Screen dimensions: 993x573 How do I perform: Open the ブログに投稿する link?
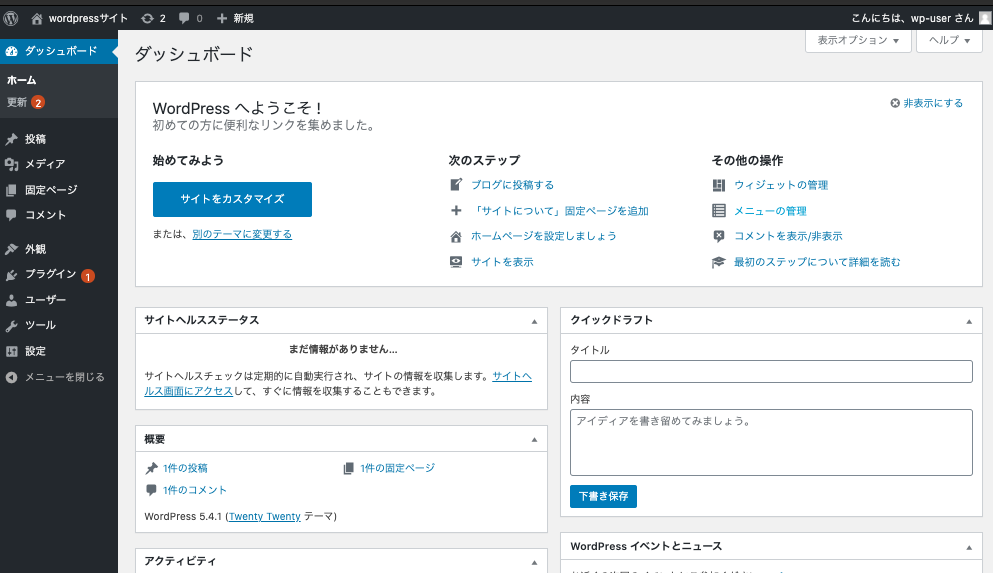(x=512, y=185)
